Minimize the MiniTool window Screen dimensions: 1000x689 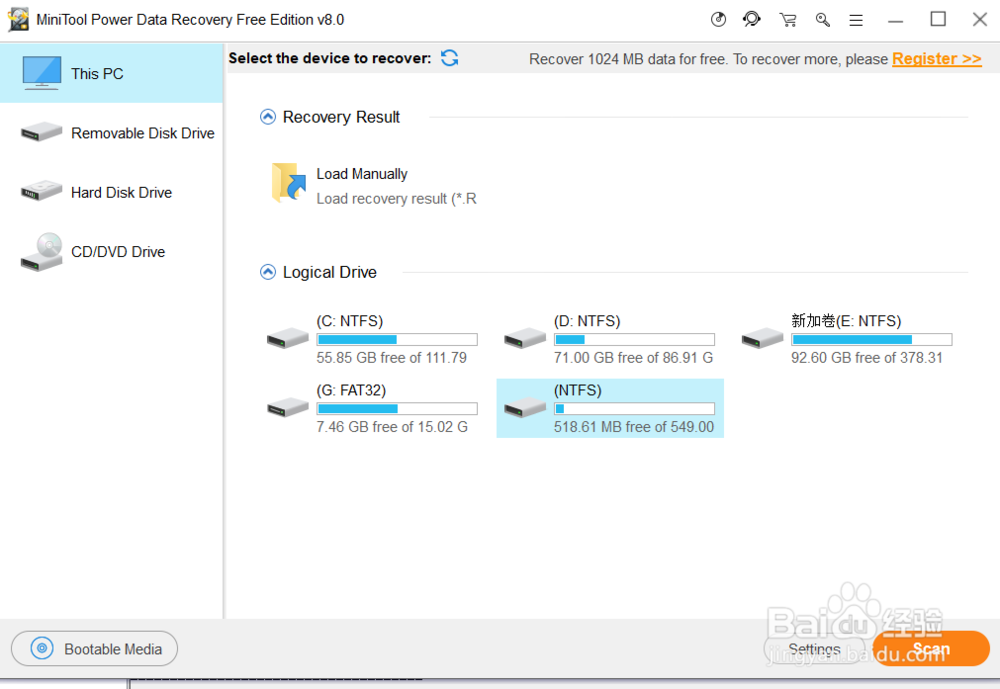pos(895,20)
